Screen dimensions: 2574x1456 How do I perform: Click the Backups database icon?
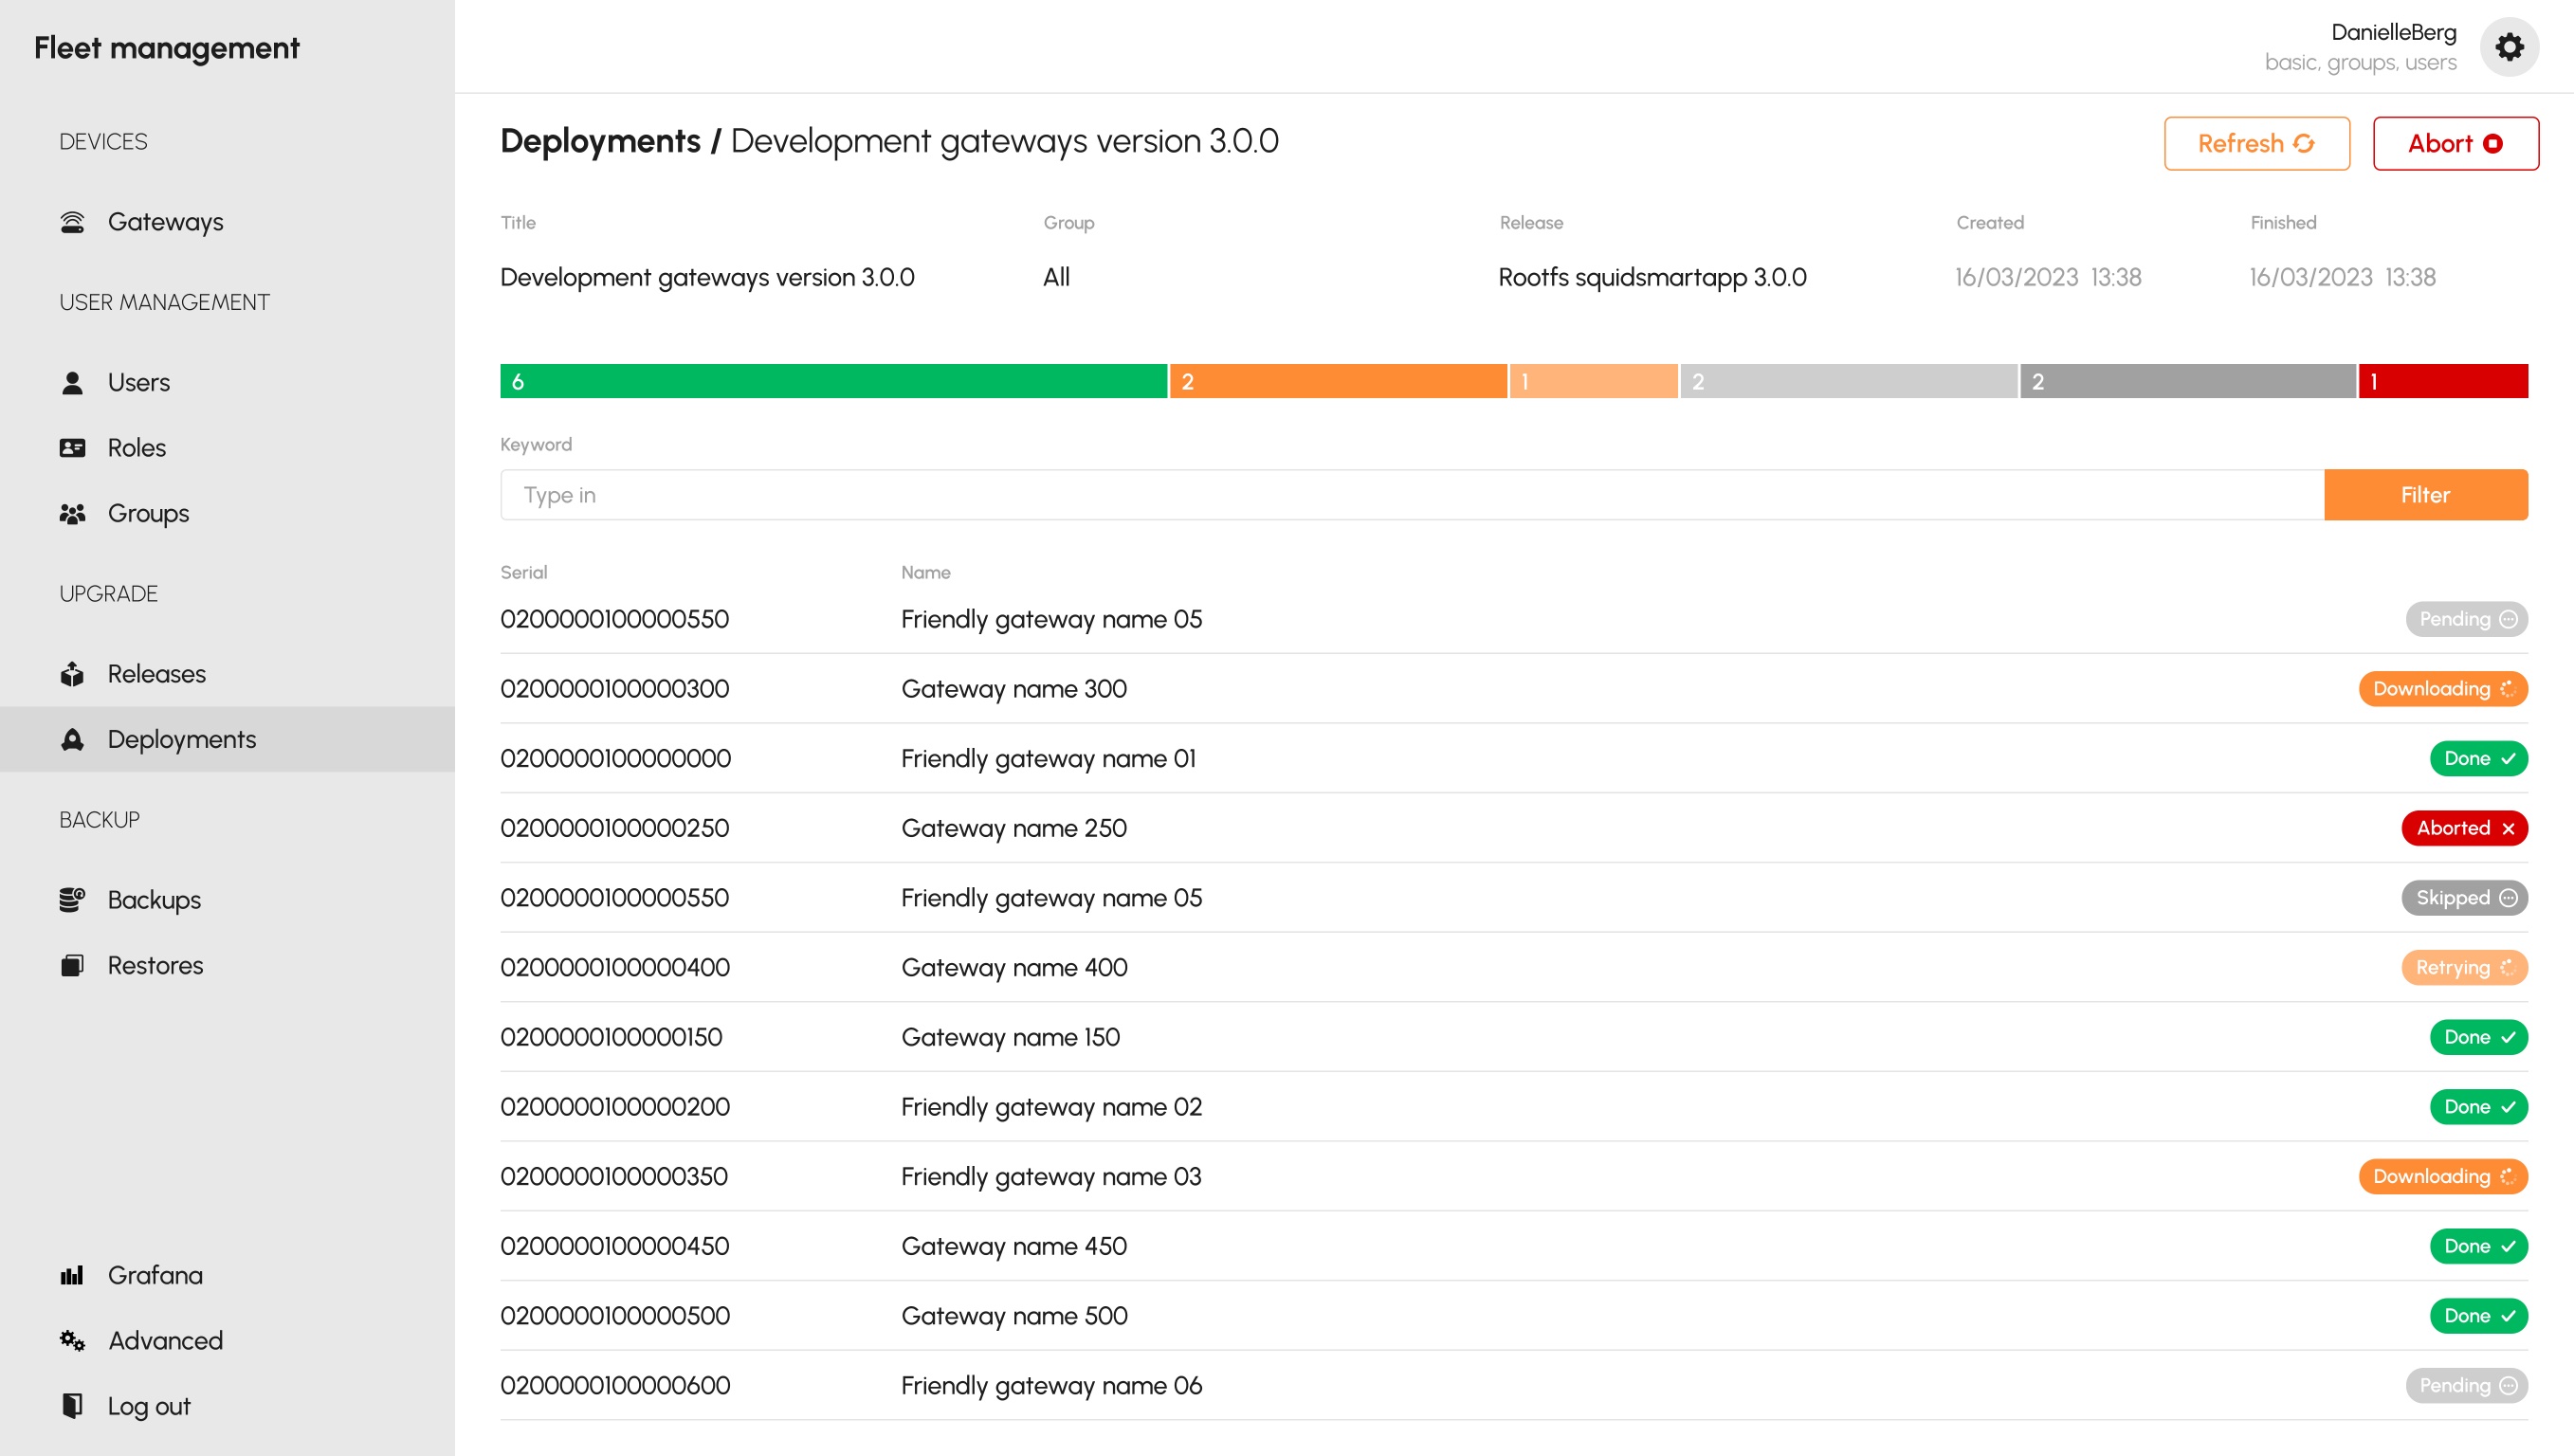coord(72,900)
